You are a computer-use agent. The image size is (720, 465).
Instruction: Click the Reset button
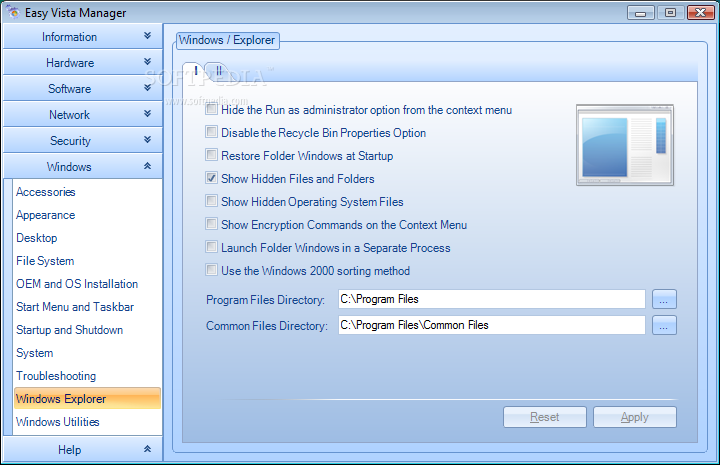(x=545, y=417)
